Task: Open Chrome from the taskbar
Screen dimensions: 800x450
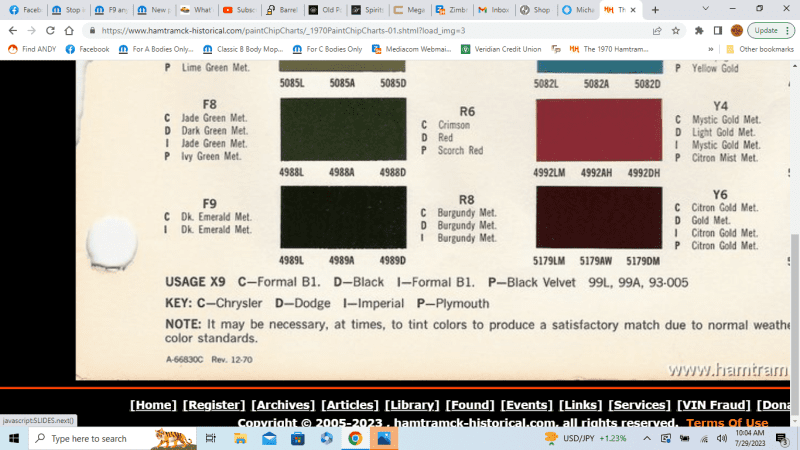Action: [355, 438]
